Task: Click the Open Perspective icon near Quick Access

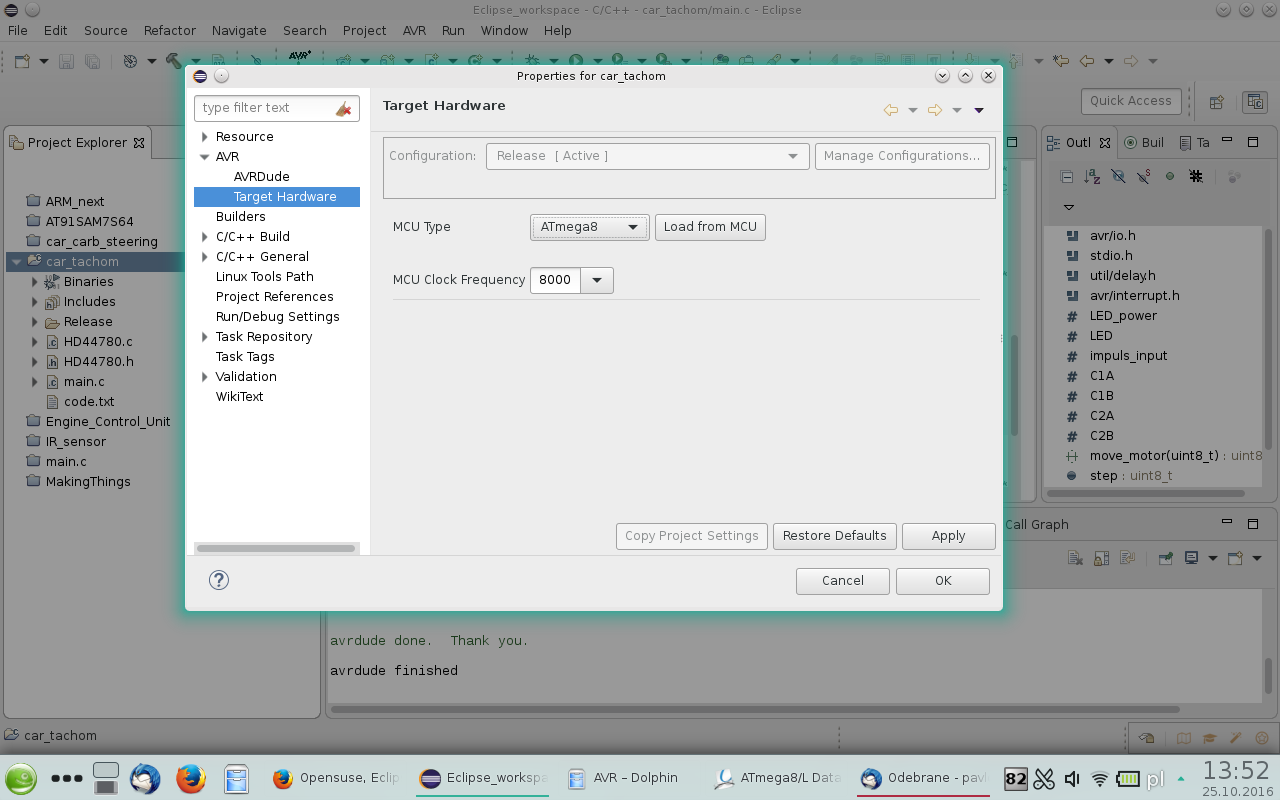Action: coord(1217,101)
